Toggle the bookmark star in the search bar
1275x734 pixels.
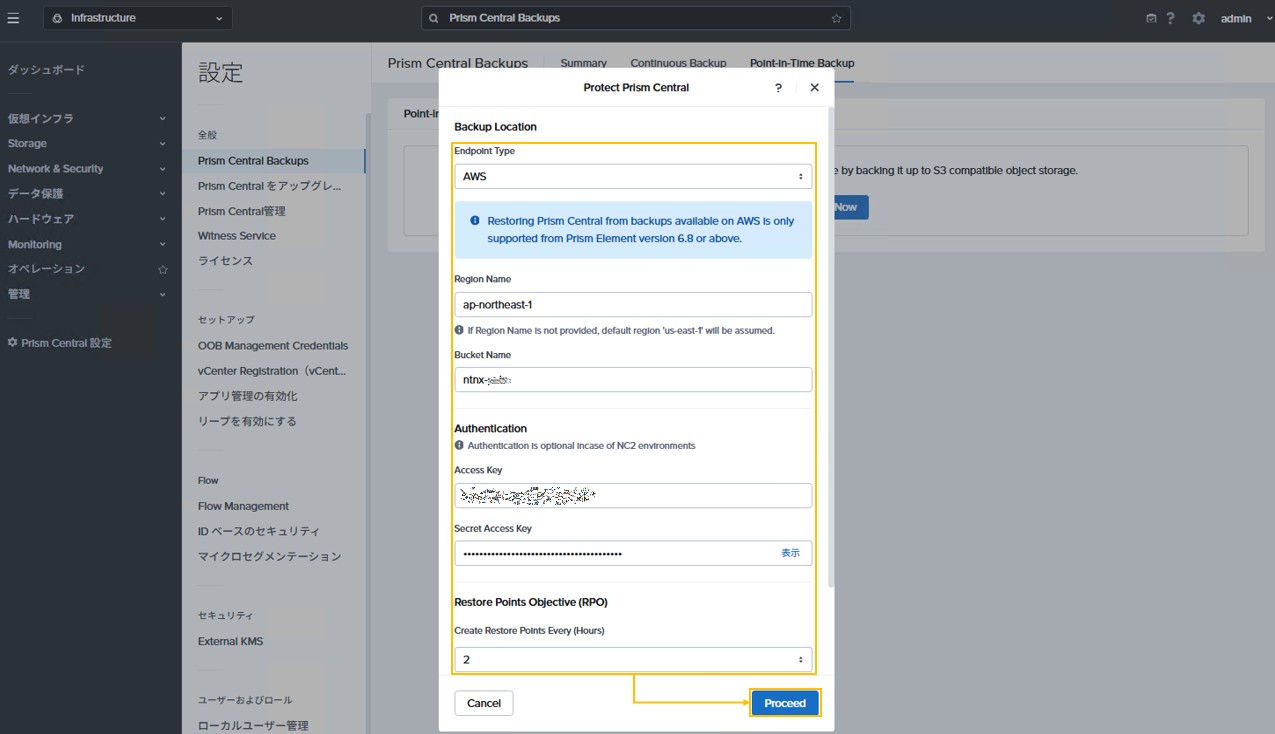[836, 17]
